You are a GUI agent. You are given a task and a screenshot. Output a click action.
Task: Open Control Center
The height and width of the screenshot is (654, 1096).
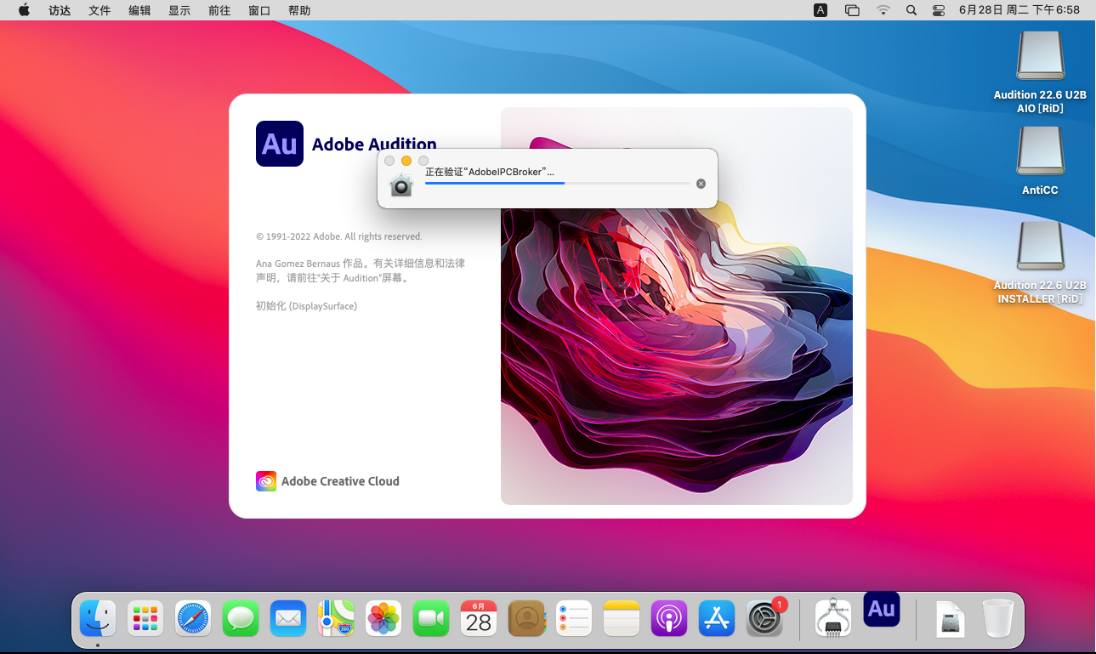point(939,10)
